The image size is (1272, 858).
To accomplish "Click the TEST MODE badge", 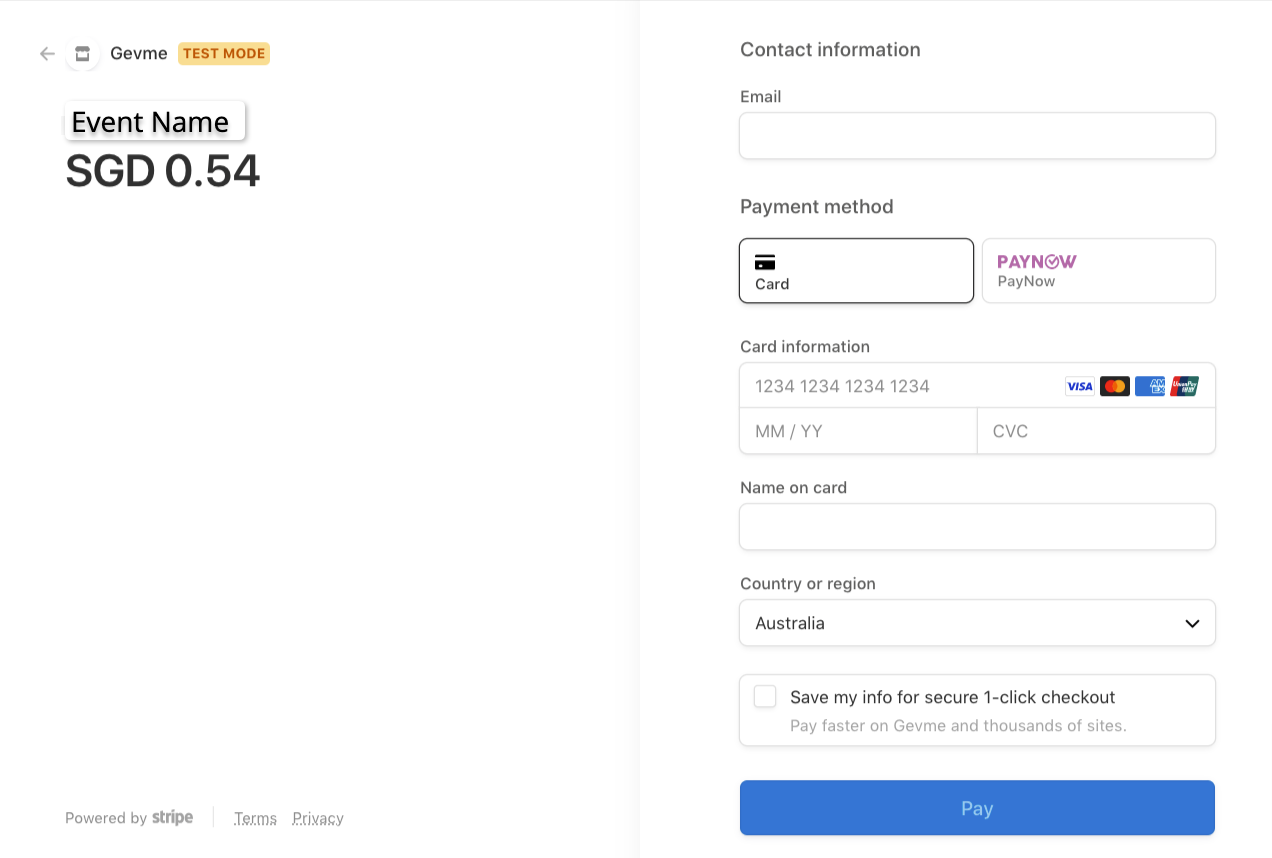I will pyautogui.click(x=223, y=53).
